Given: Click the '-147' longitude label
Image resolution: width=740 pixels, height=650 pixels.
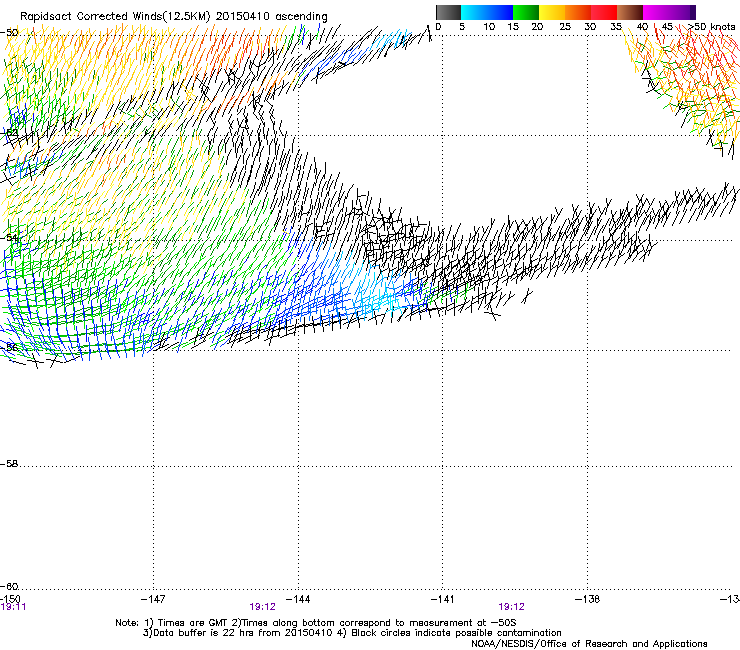Looking at the screenshot, I should tap(153, 599).
